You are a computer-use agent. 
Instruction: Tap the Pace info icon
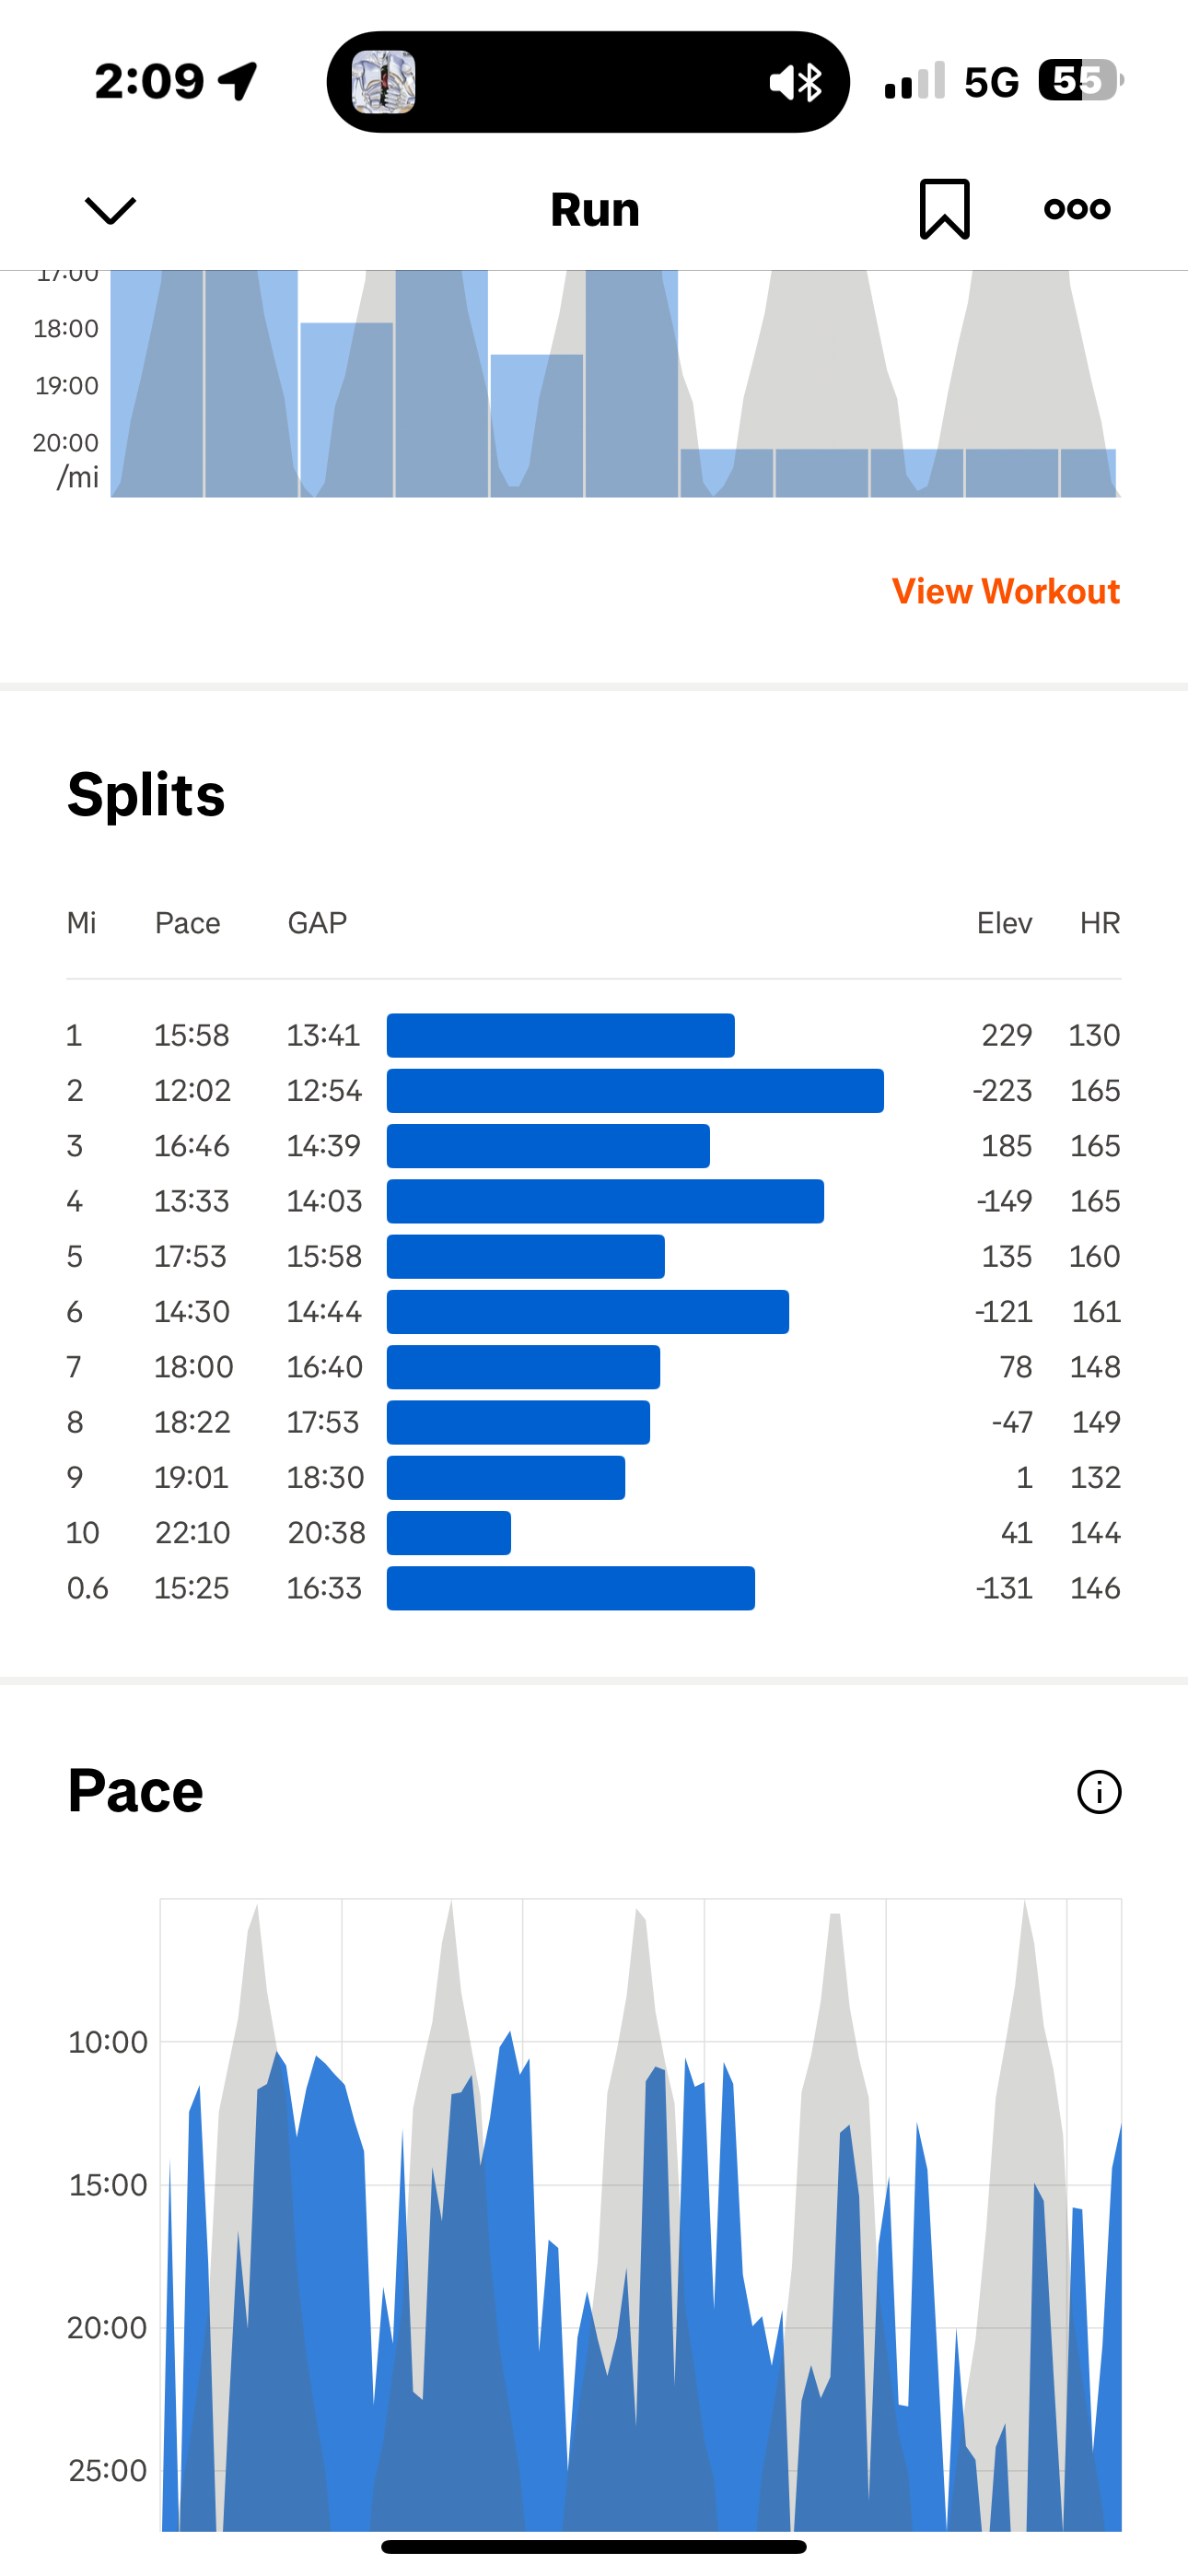tap(1099, 1791)
